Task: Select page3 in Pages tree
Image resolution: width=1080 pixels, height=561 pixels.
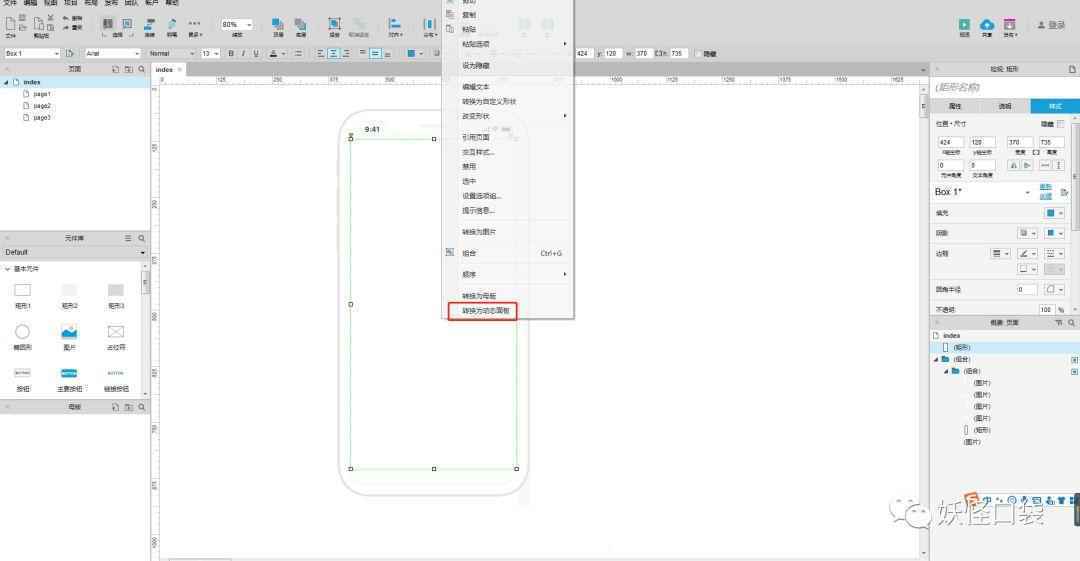Action: pyautogui.click(x=42, y=117)
